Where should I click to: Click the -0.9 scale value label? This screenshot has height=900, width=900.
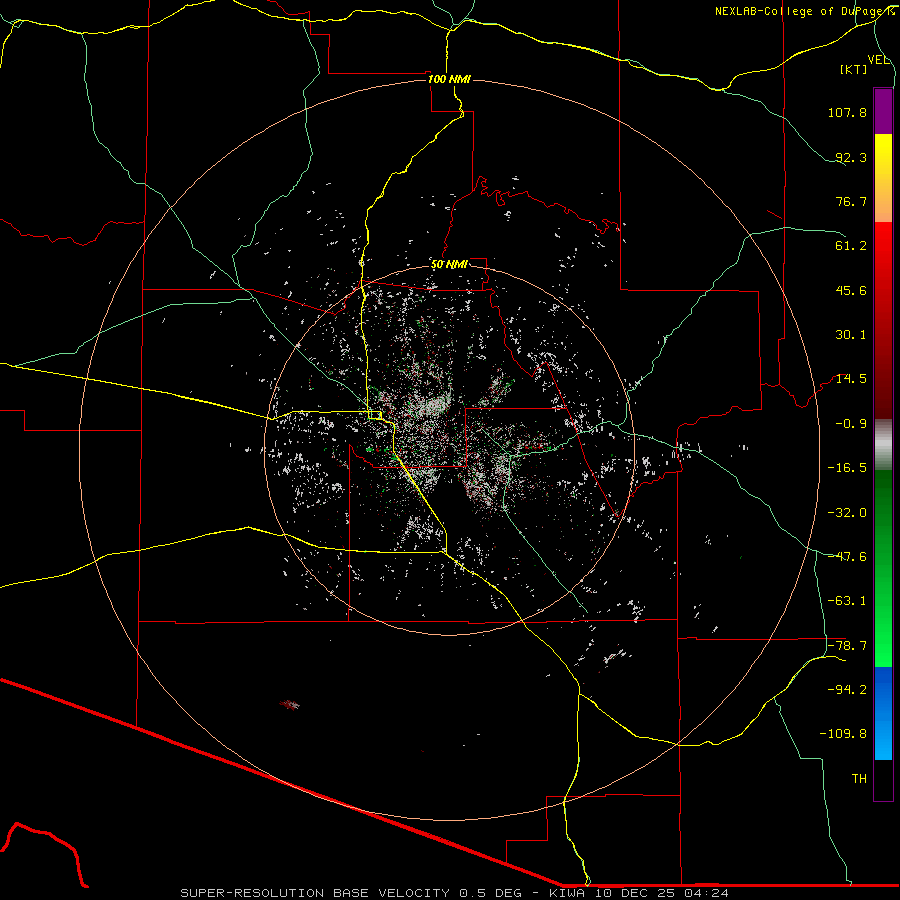point(853,423)
